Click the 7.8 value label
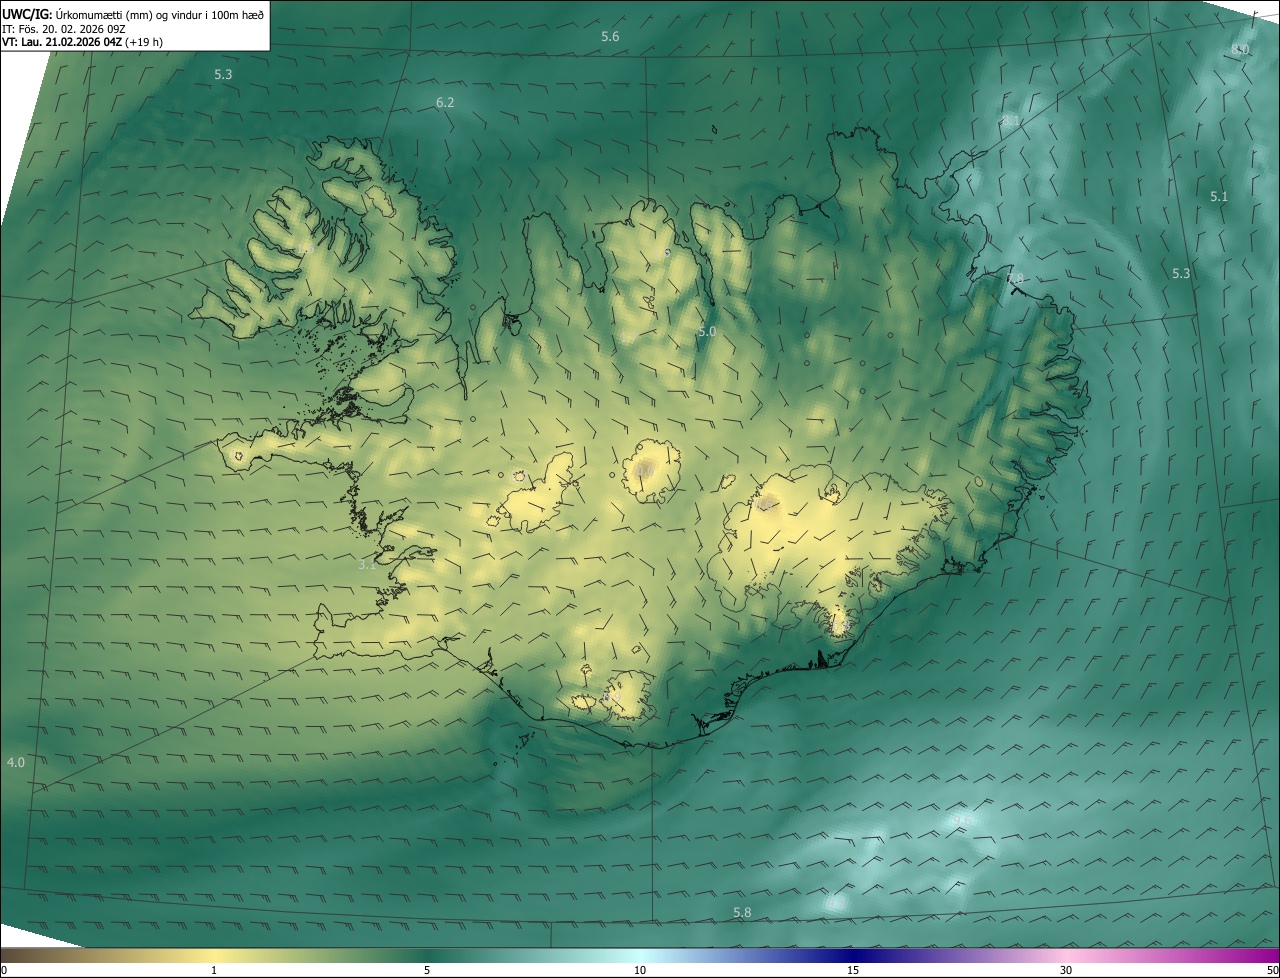Image resolution: width=1280 pixels, height=978 pixels. (1015, 277)
